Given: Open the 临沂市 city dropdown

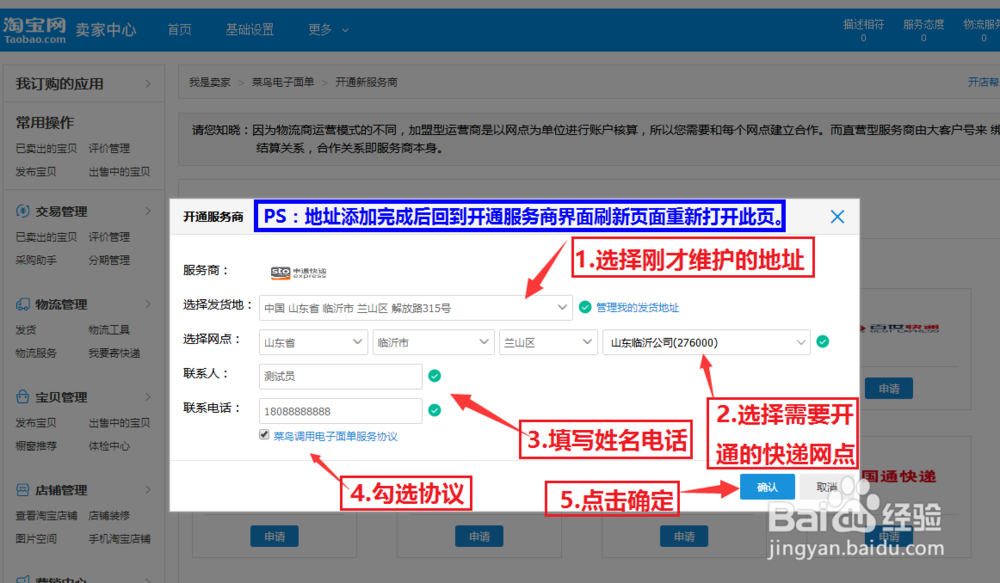Looking at the screenshot, I should tap(434, 343).
